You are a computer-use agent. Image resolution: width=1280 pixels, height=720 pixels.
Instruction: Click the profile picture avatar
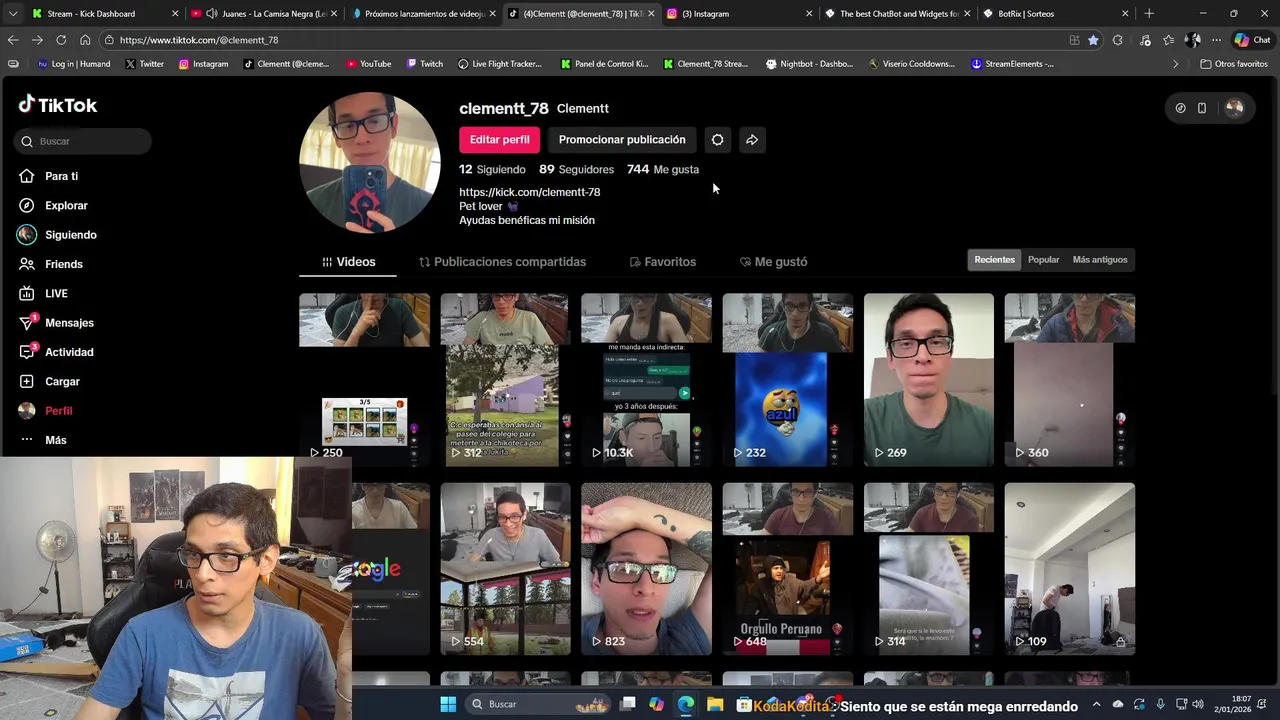click(x=370, y=163)
